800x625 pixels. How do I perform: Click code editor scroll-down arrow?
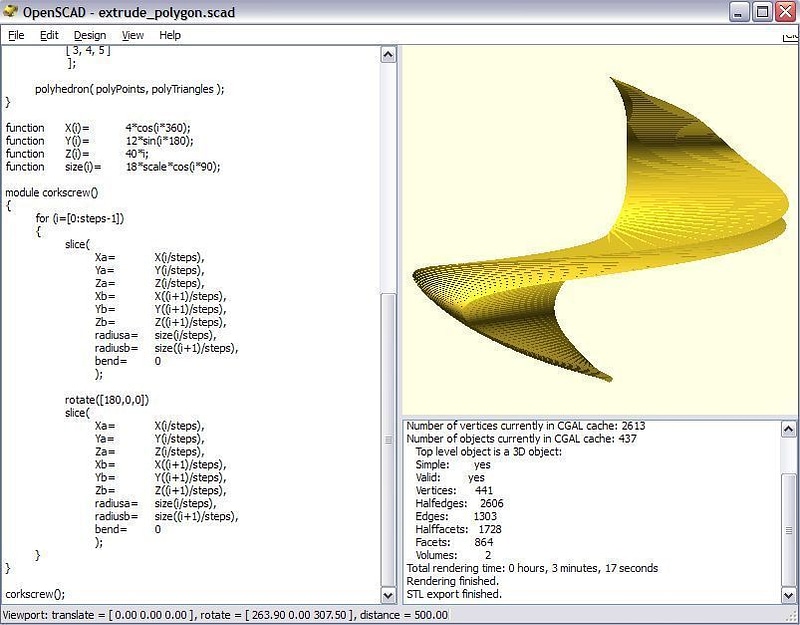coord(388,595)
